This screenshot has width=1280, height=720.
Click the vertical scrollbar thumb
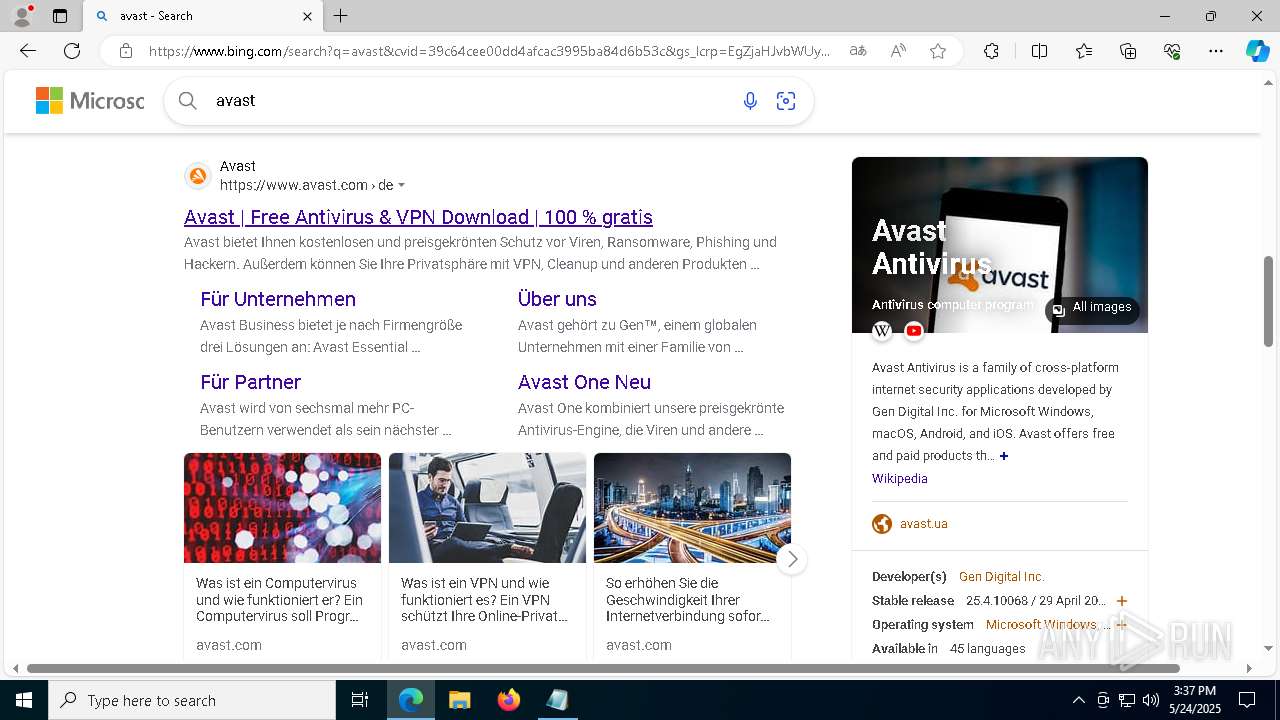coord(1268,301)
